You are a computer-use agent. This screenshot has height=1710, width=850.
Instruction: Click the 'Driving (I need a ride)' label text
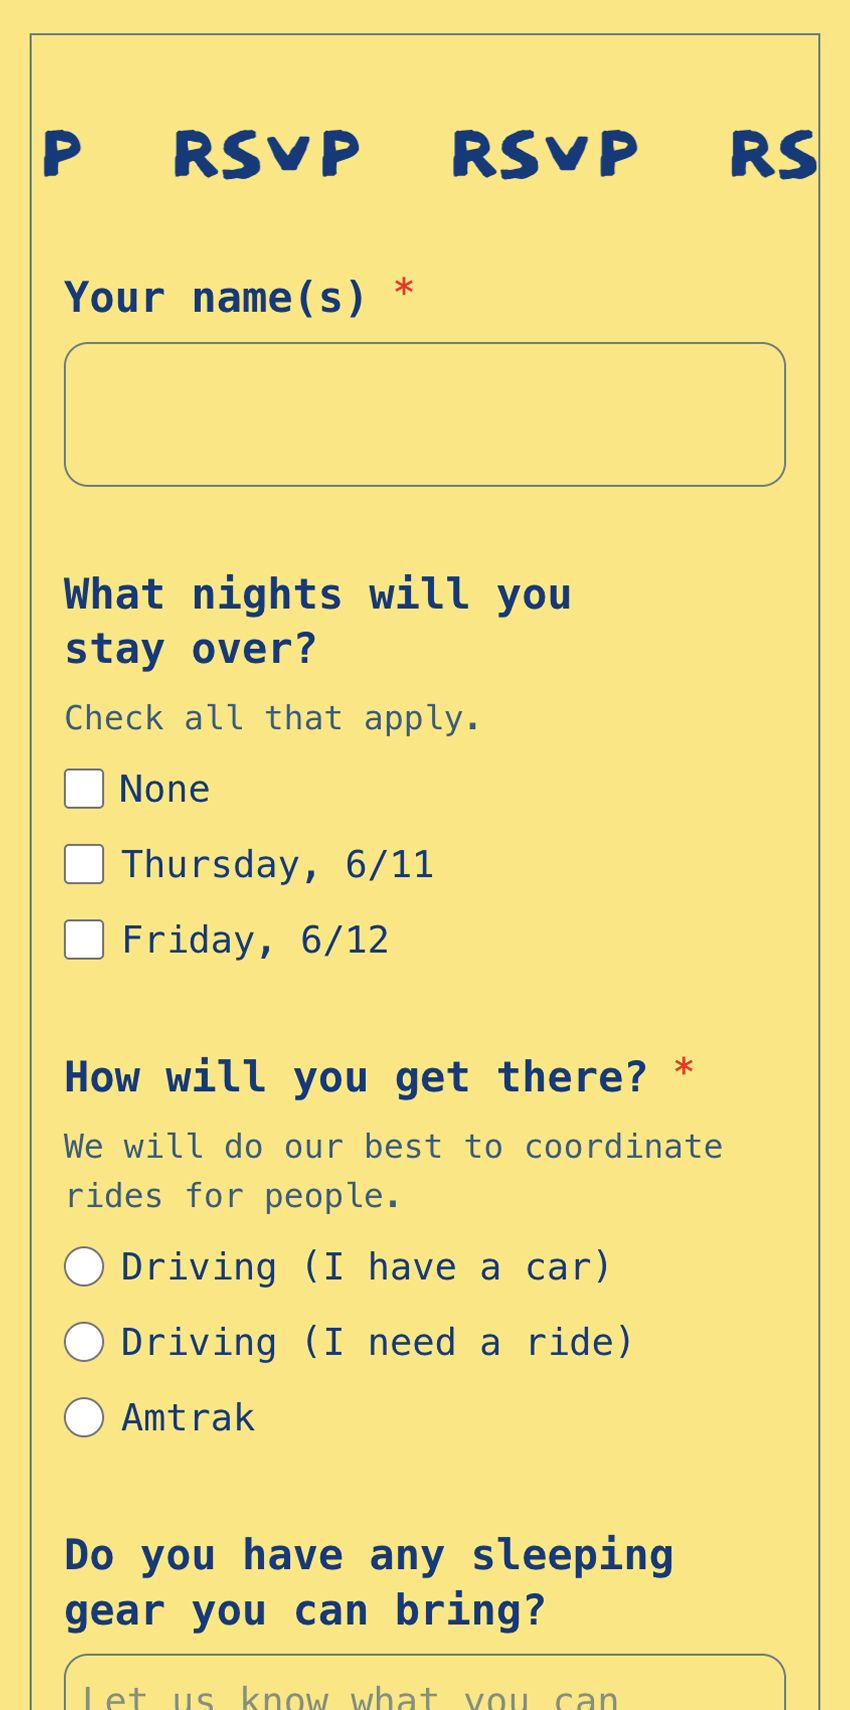point(377,1342)
